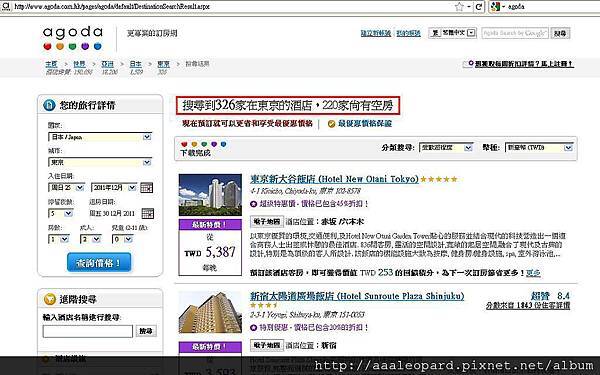Click purple promo icon for Sunroute Plaza Shinjuku
The width and height of the screenshot is (600, 375).
click(253, 328)
